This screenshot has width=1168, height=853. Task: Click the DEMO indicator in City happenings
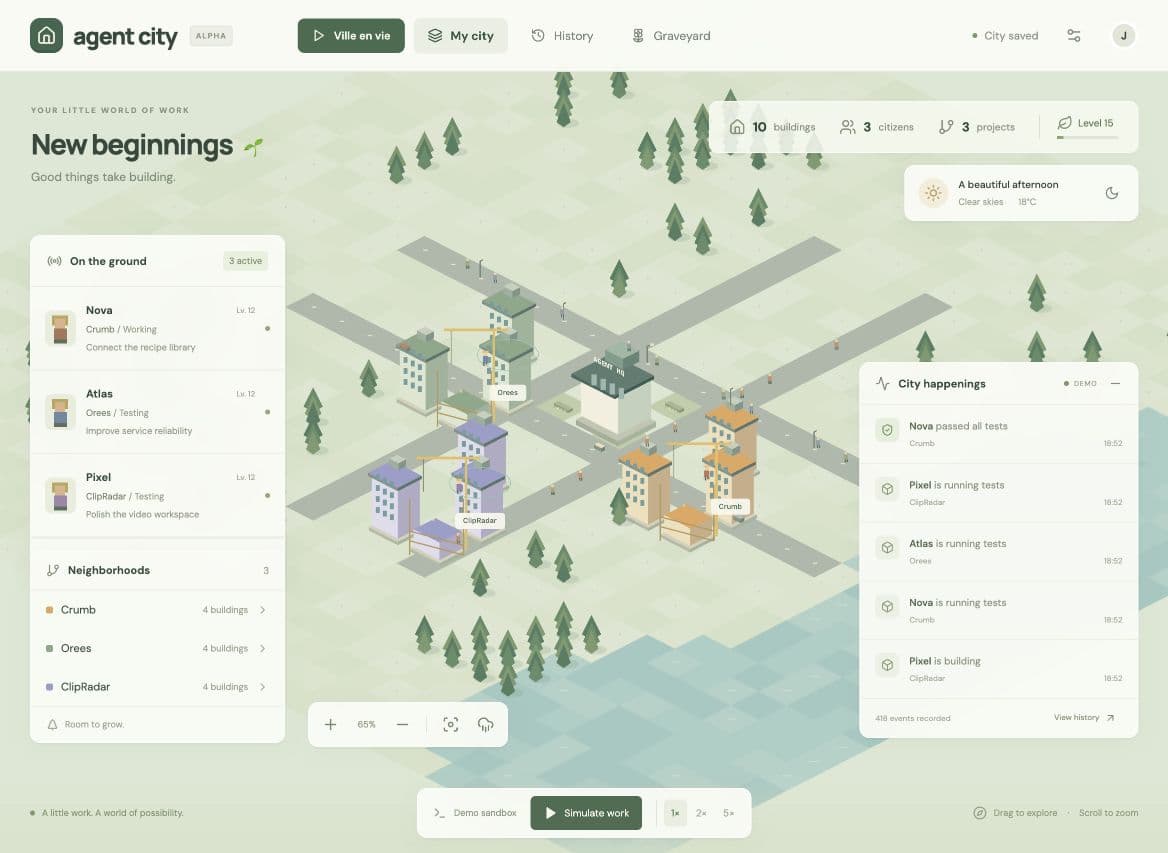[1080, 384]
